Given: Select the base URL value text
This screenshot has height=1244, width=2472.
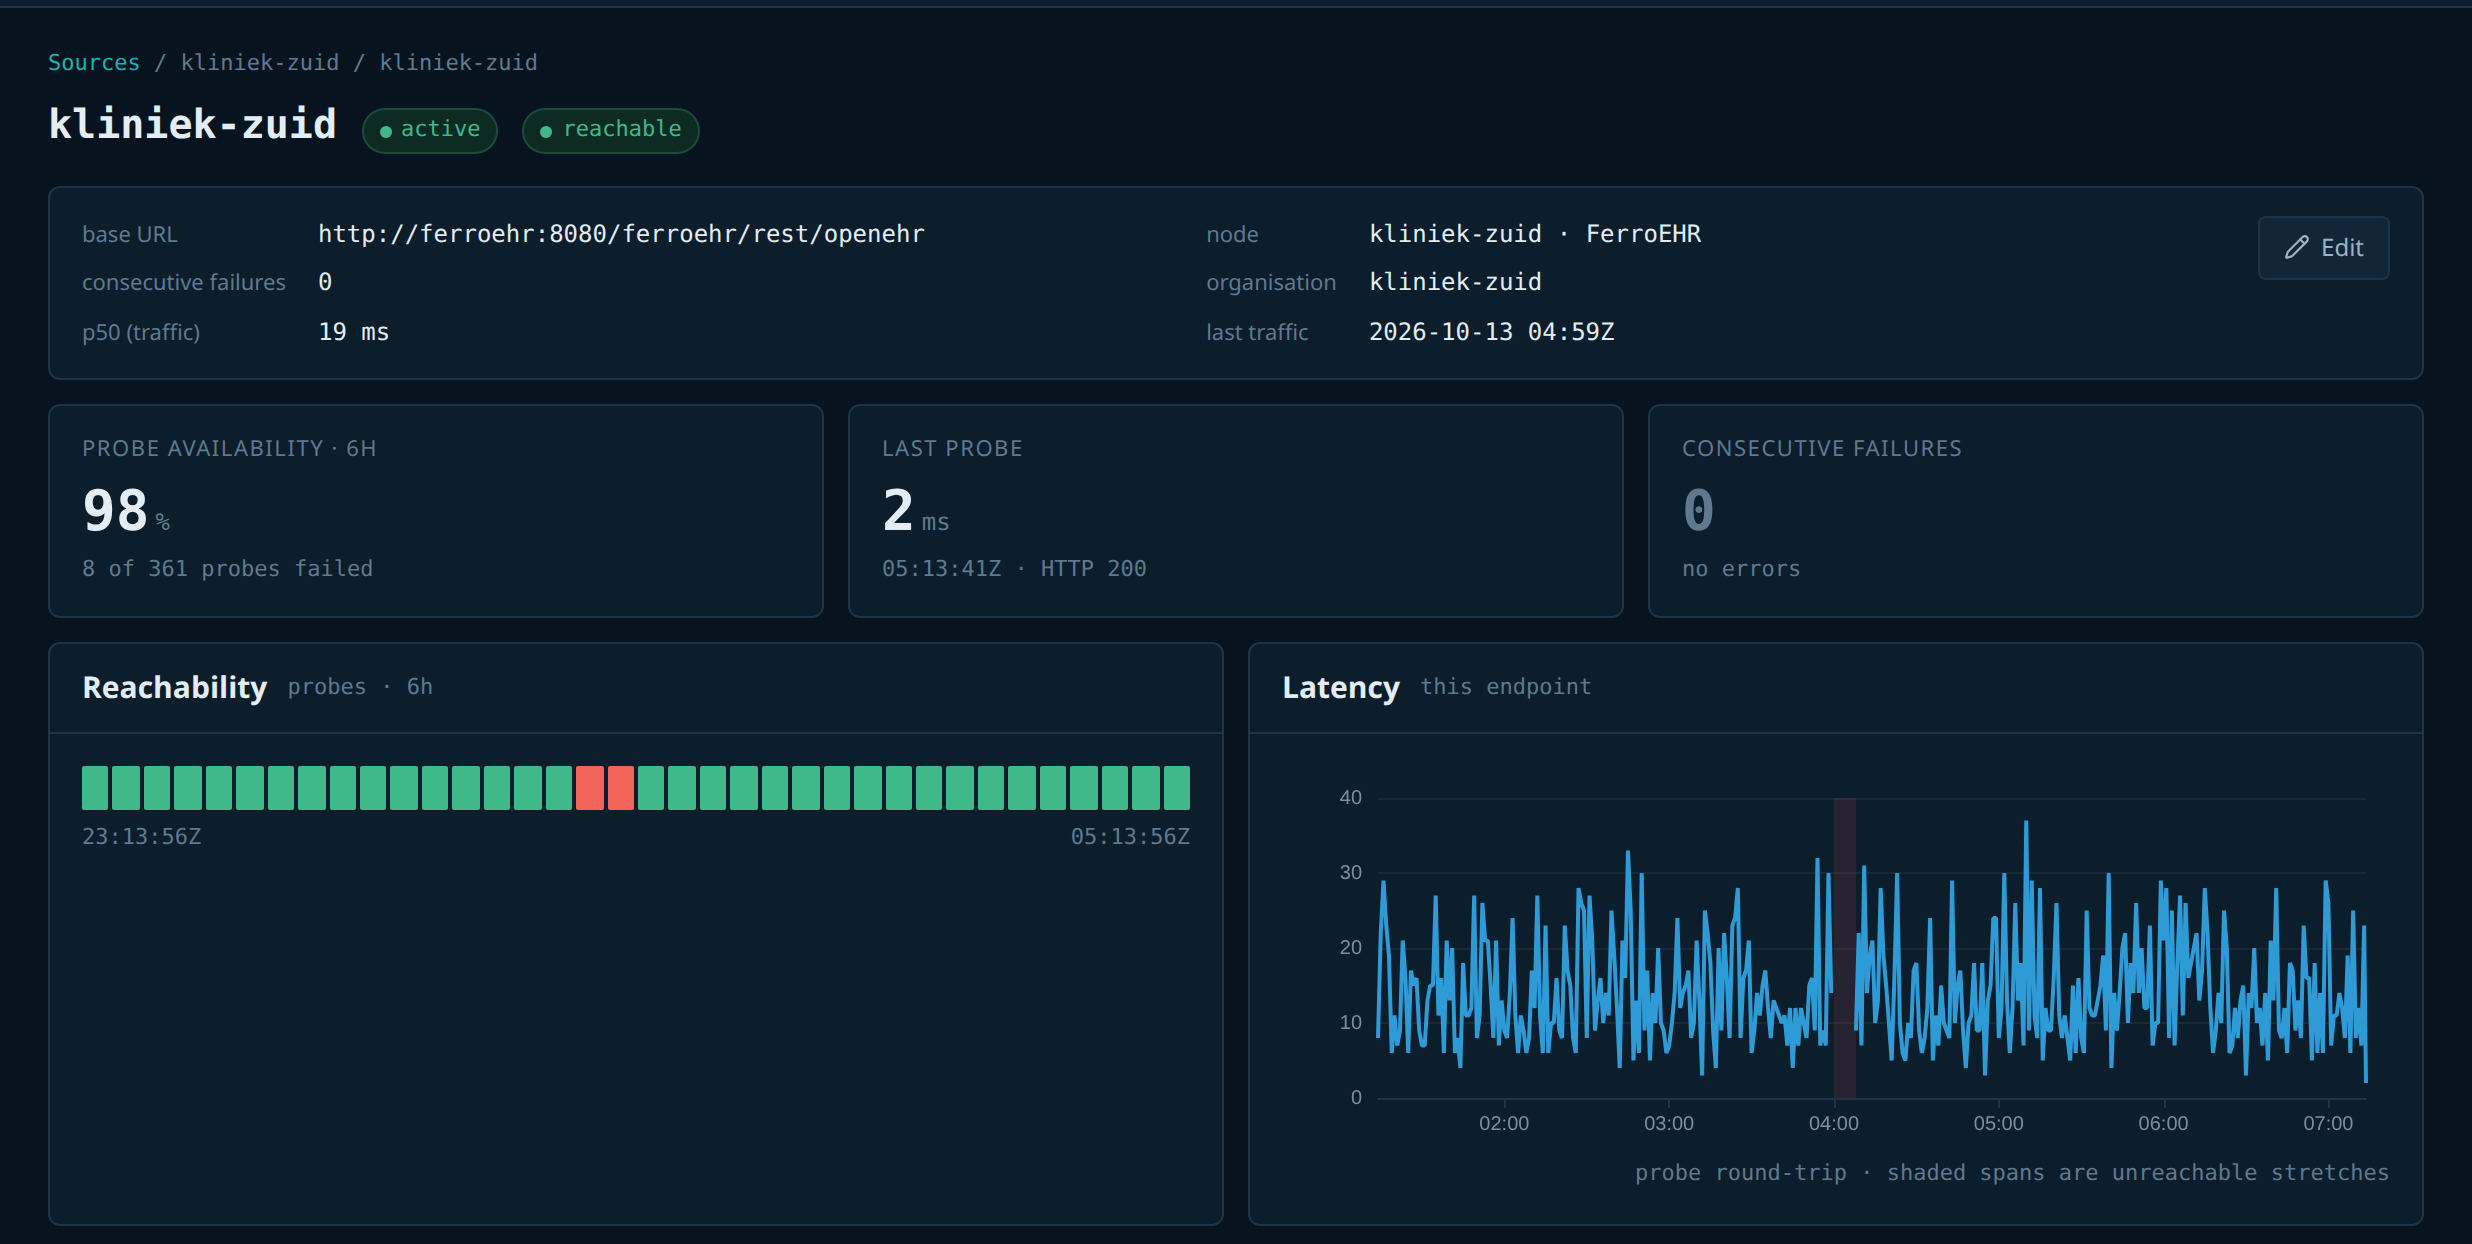Looking at the screenshot, I should pos(621,233).
